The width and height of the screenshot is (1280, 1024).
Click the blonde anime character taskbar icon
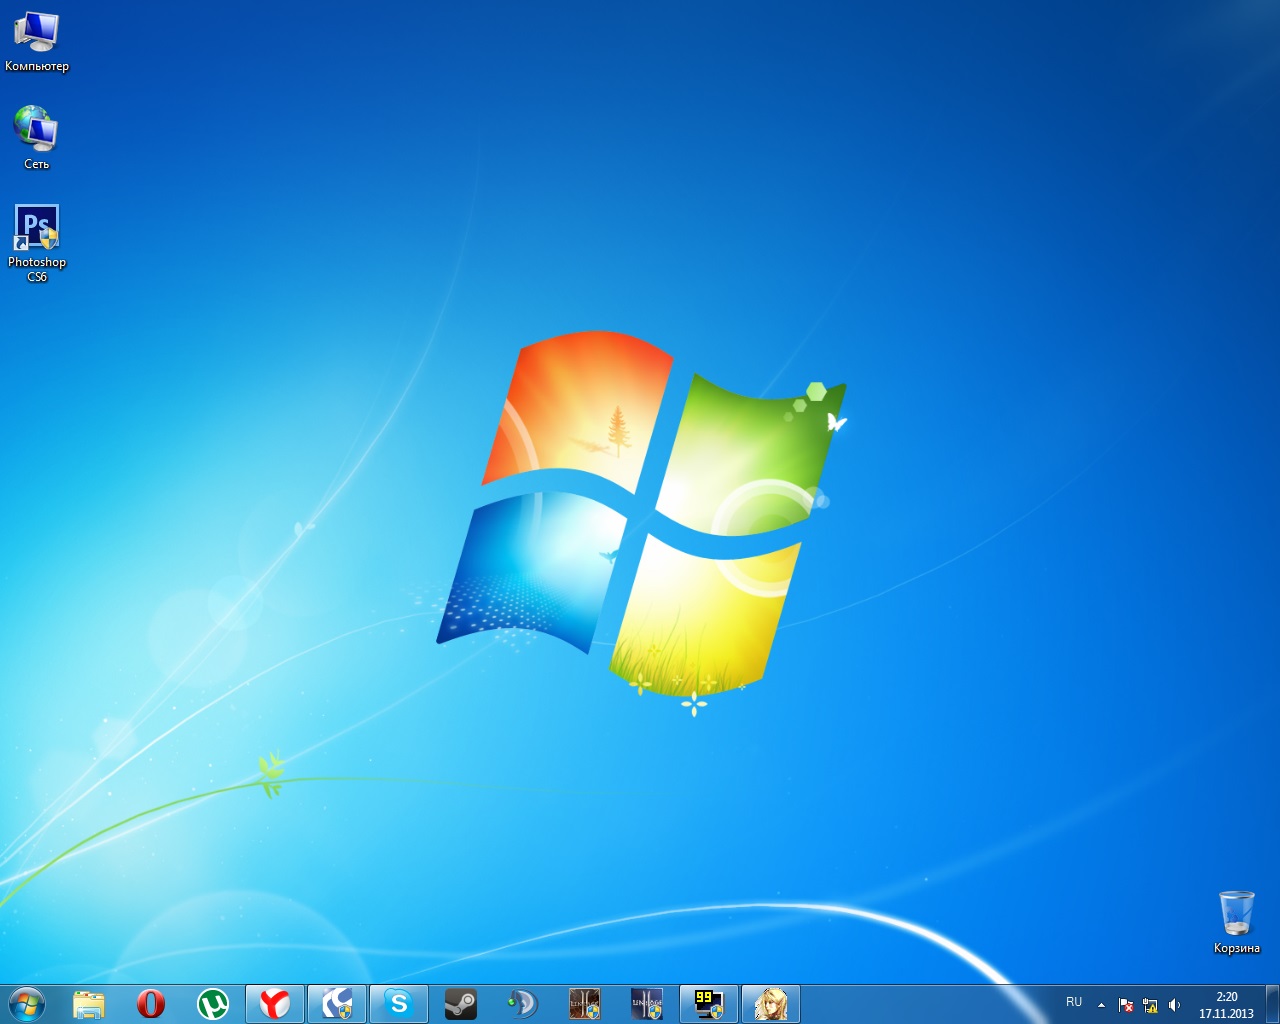click(771, 1004)
